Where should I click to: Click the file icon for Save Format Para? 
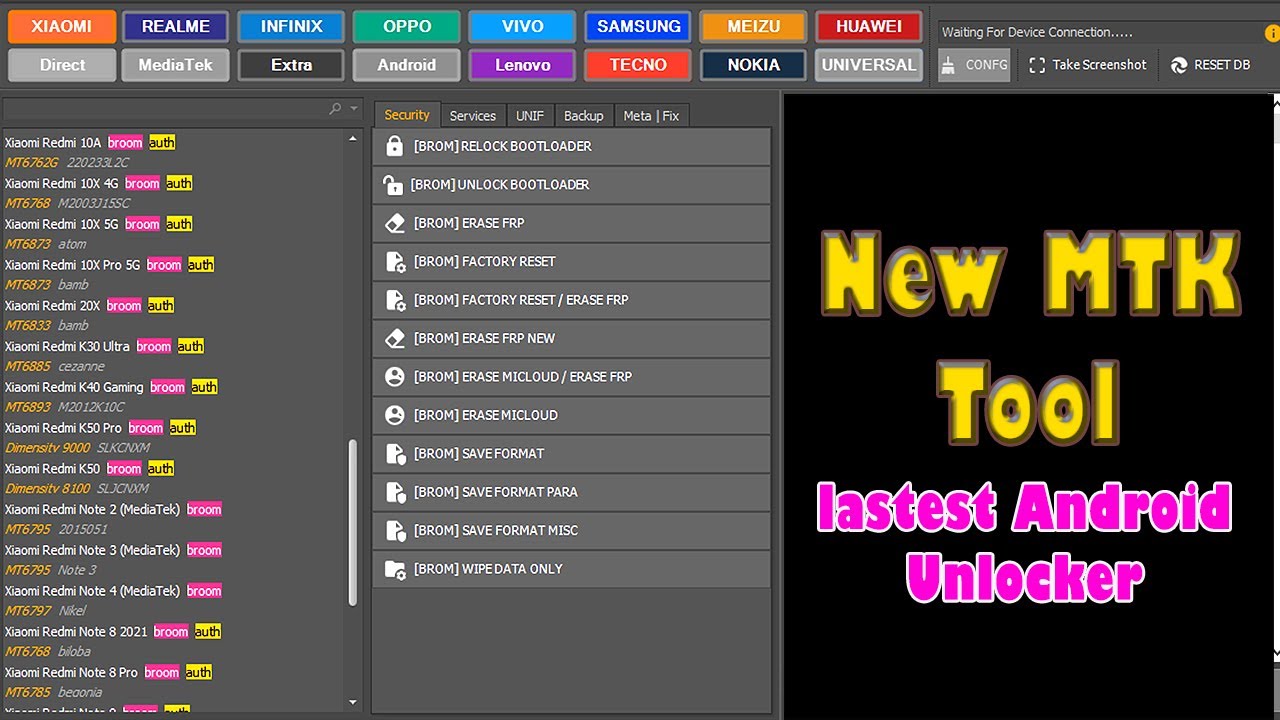point(395,492)
